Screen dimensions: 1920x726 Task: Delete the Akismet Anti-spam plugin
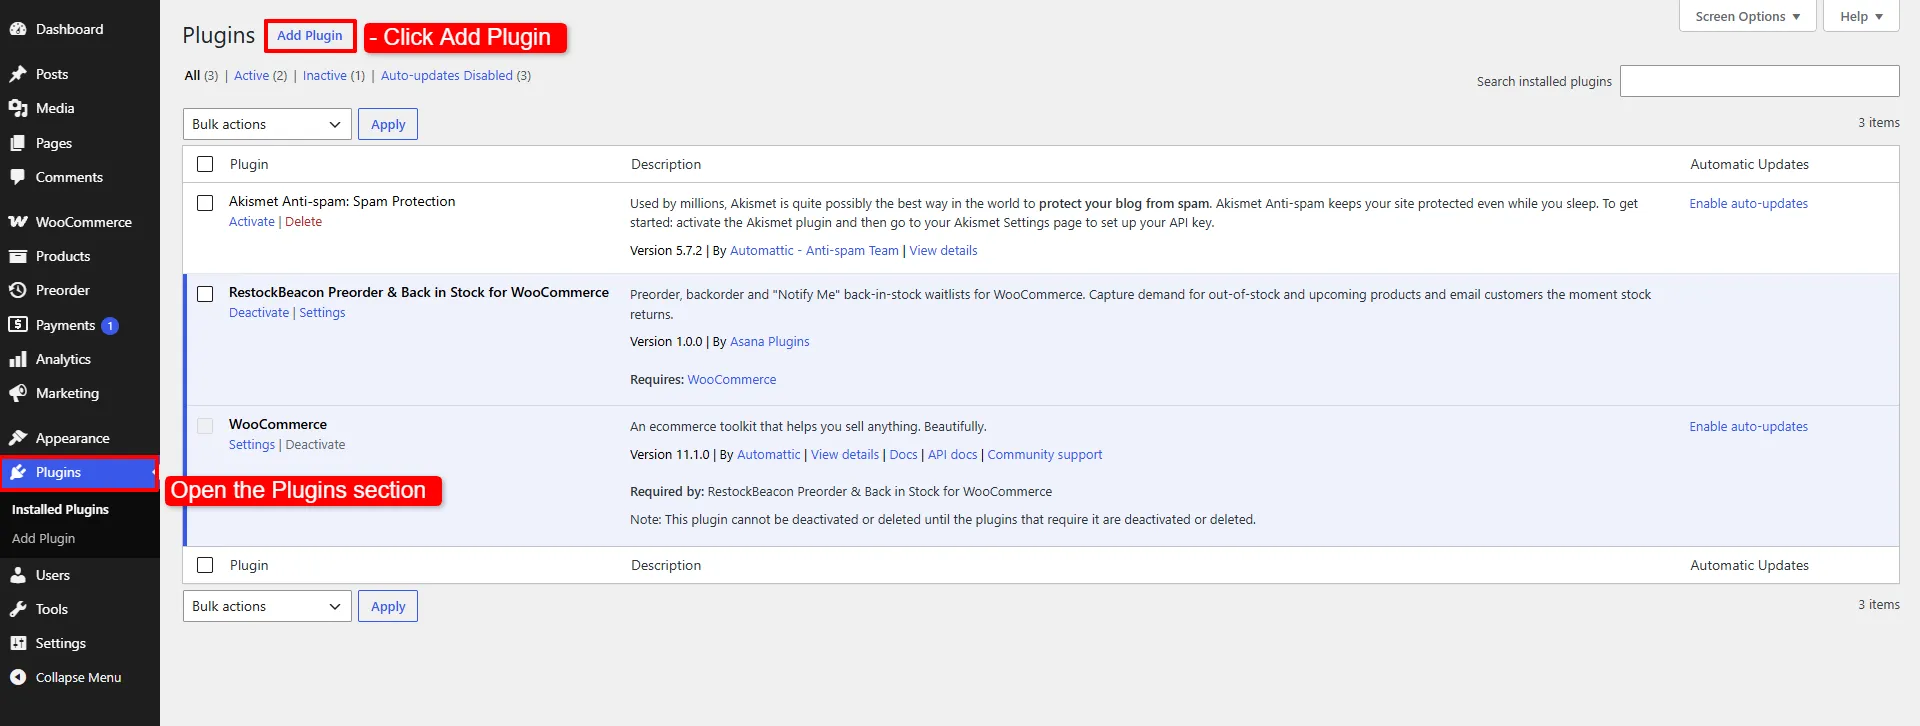[303, 222]
